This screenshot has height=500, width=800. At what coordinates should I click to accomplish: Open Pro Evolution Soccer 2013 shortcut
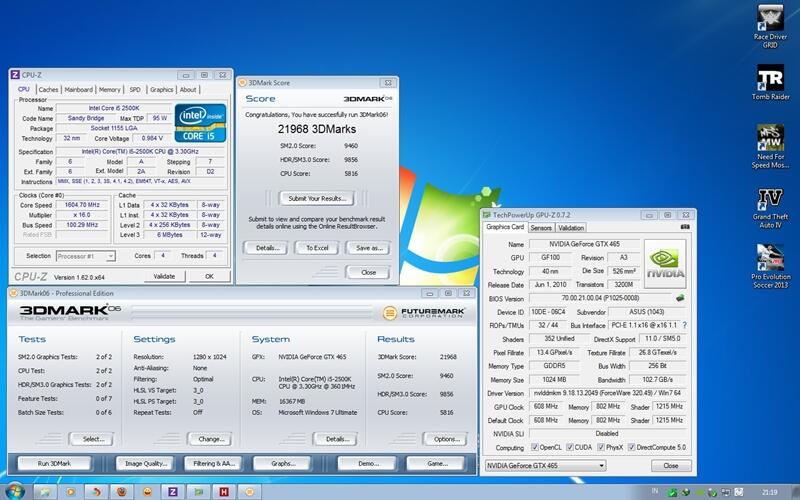pyautogui.click(x=770, y=266)
